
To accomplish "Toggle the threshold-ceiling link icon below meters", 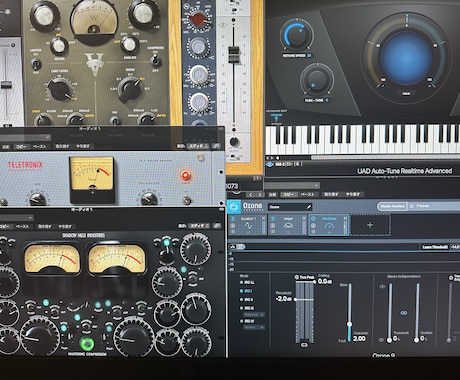I will click(x=304, y=345).
